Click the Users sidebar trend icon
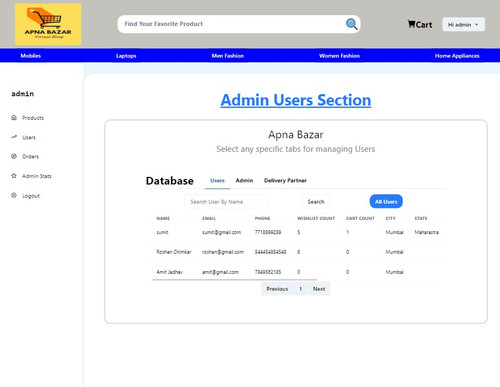The image size is (500, 387). tap(14, 137)
